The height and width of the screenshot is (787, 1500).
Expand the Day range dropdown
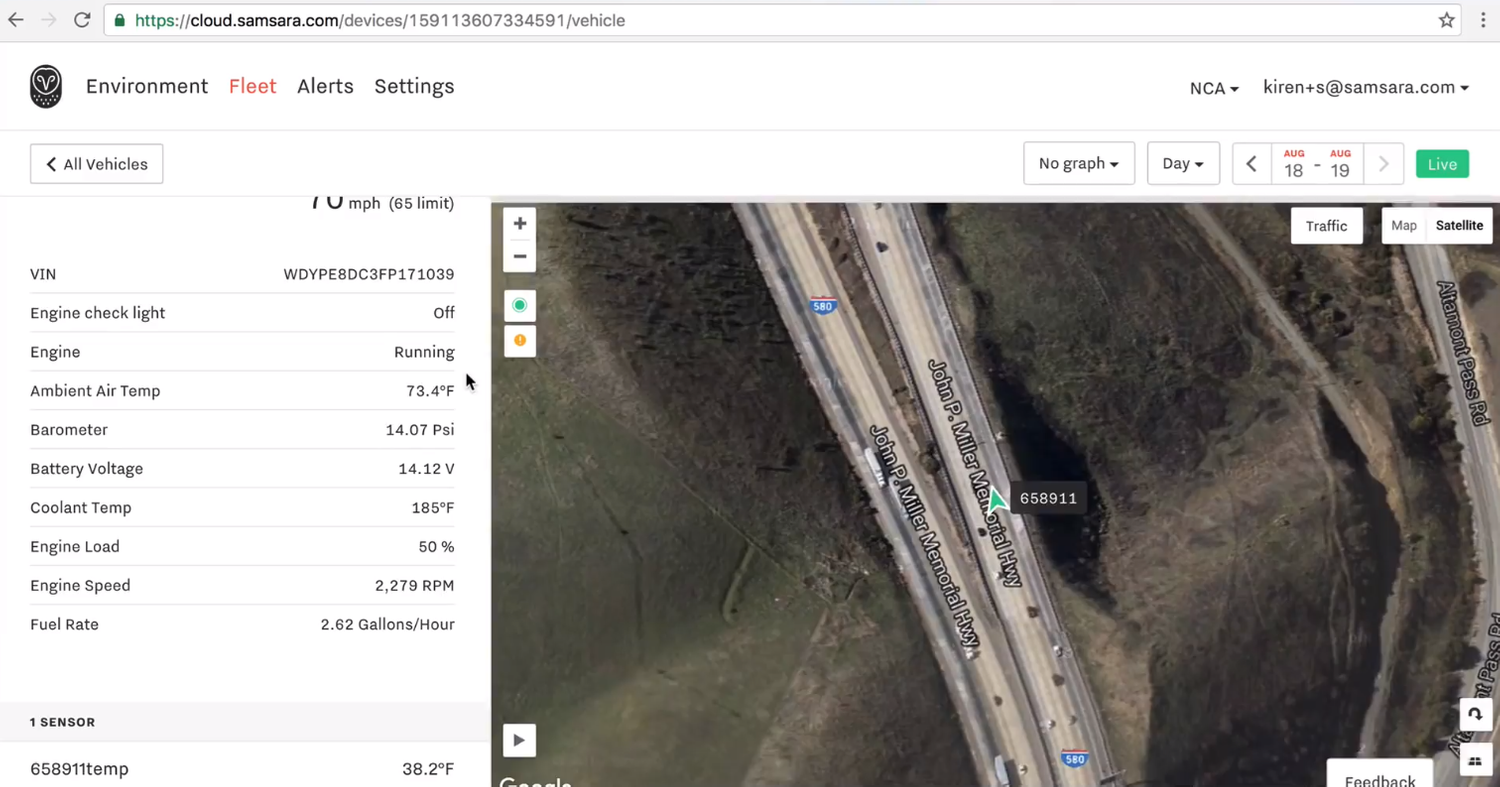tap(1183, 164)
